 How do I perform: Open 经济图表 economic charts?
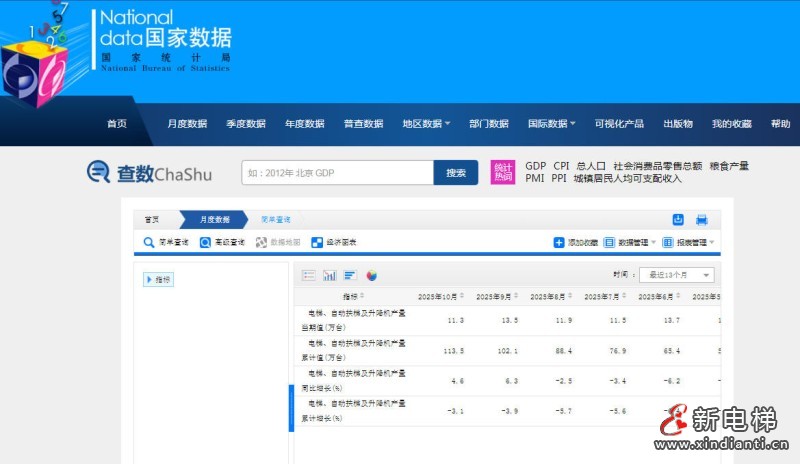click(334, 242)
